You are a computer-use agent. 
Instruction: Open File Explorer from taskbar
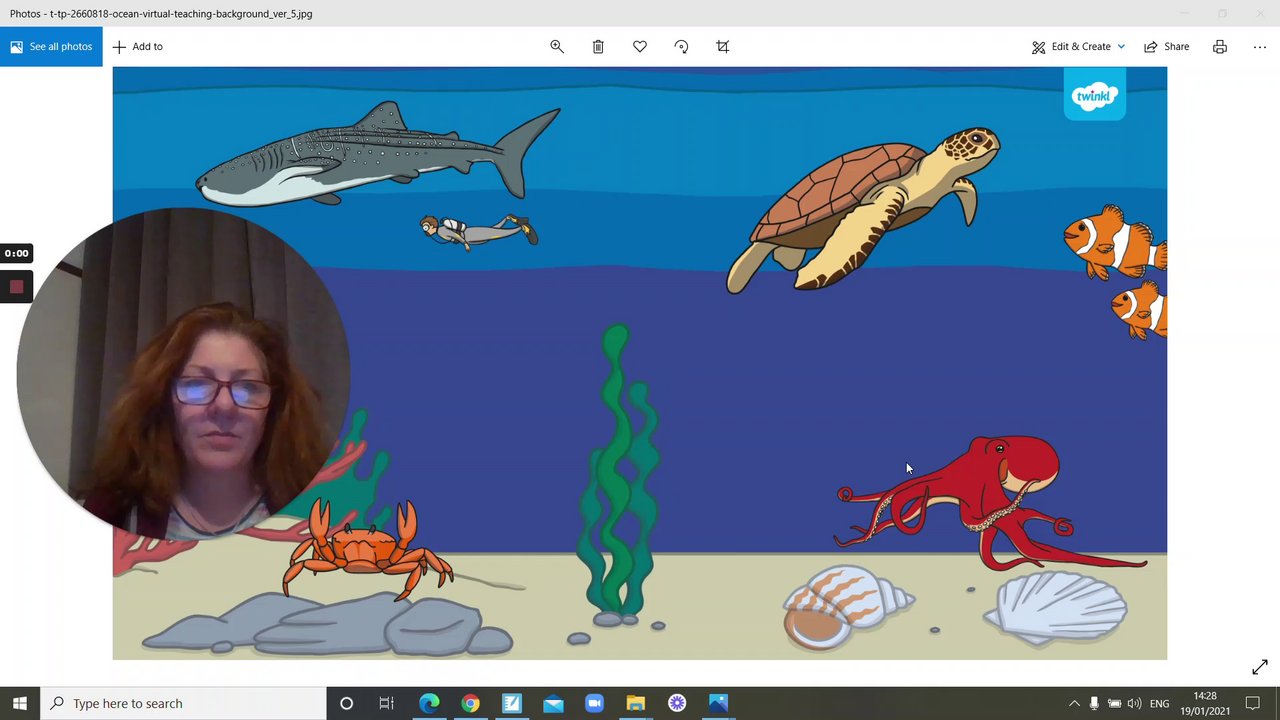click(636, 703)
